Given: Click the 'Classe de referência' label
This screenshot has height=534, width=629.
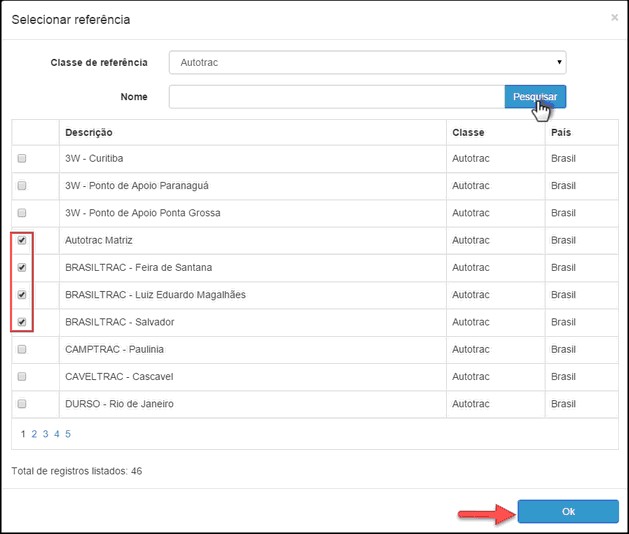Looking at the screenshot, I should click(99, 62).
